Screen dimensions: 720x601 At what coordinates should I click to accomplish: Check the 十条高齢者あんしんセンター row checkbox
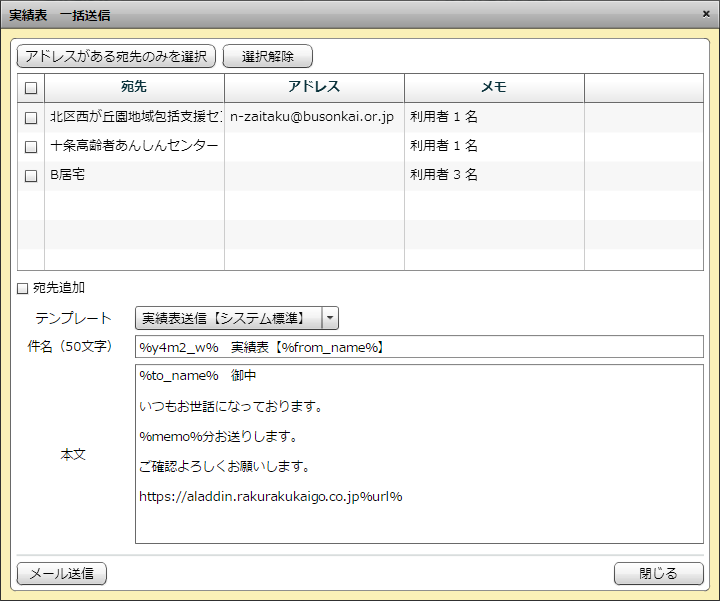click(x=31, y=146)
